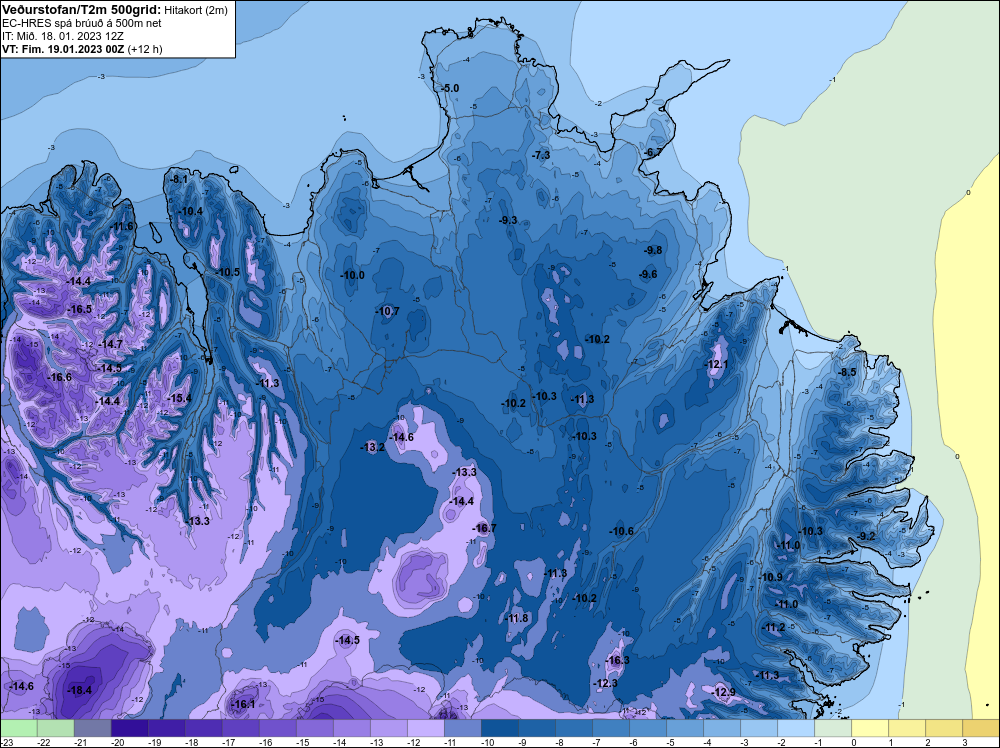This screenshot has height=748, width=1000.
Task: Pick the blue legend swatch above -7
Action: [x=610, y=728]
